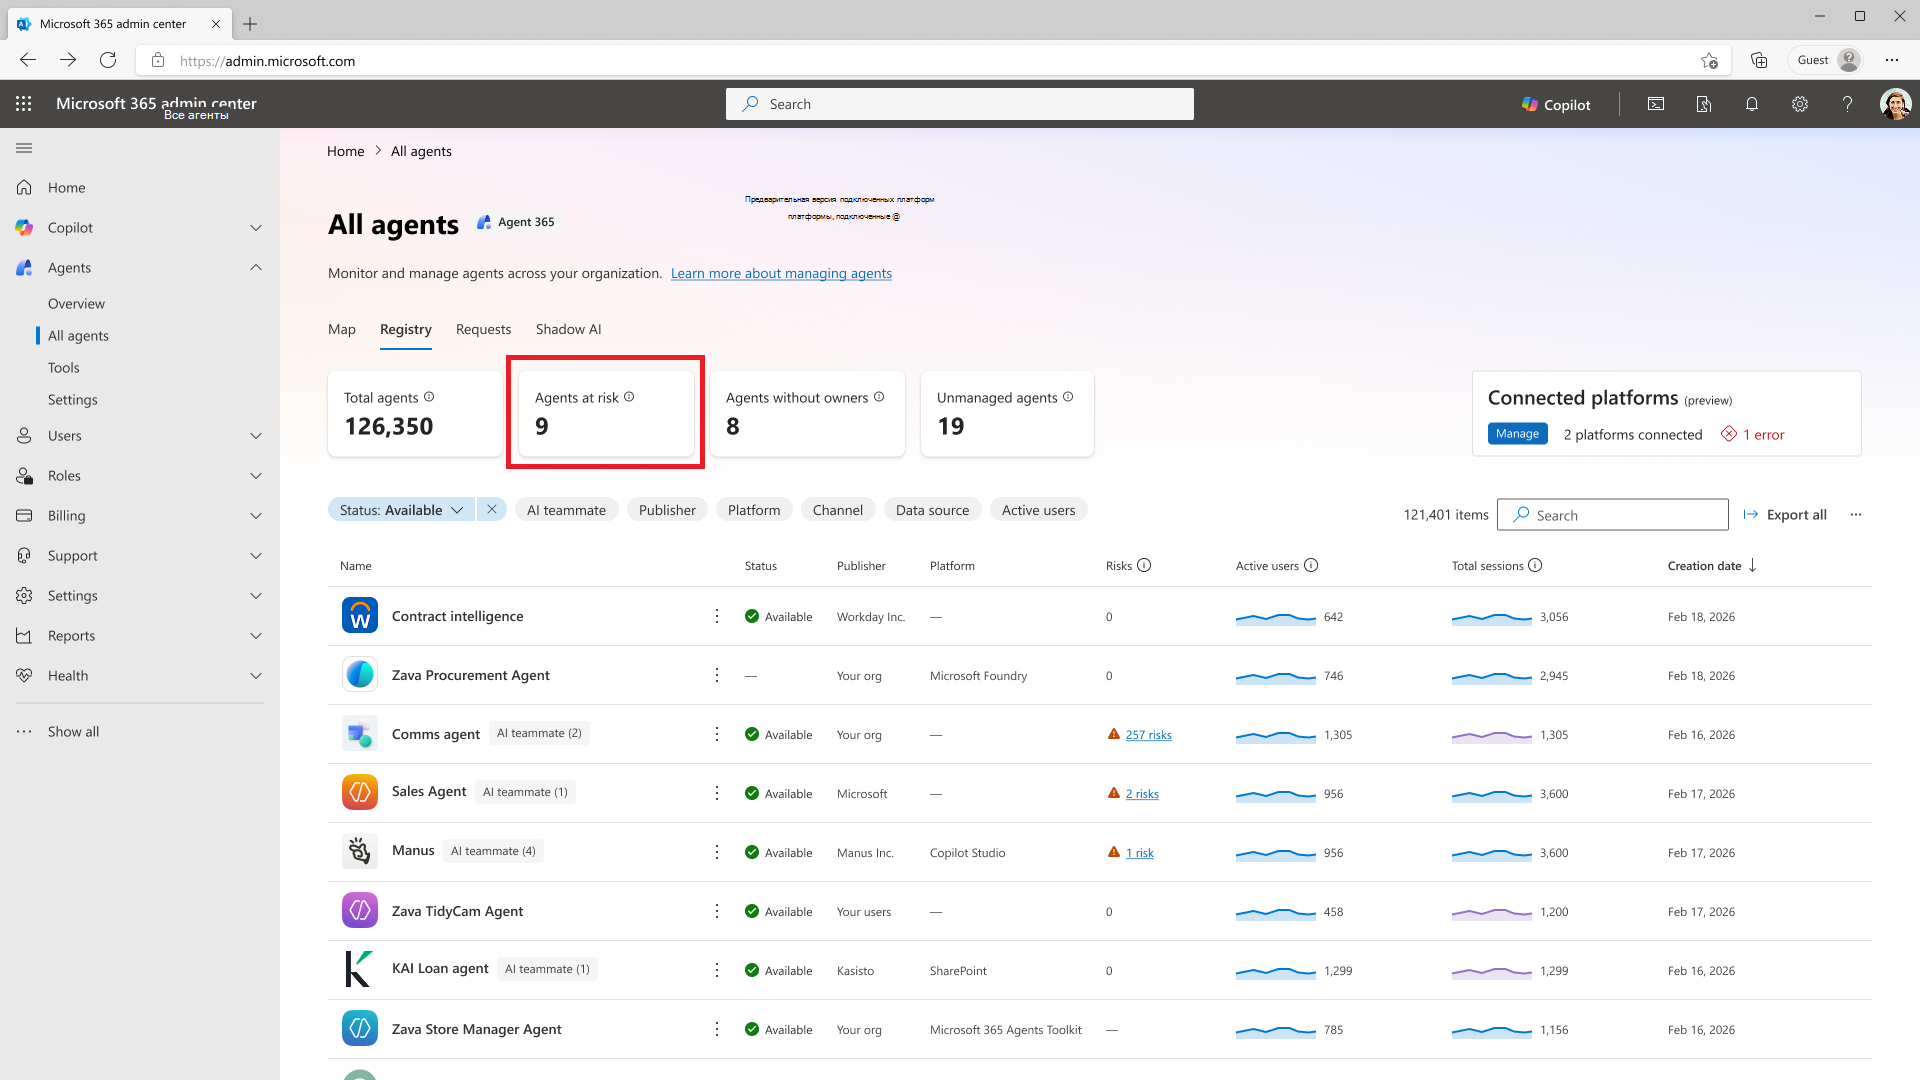Open the app launcher waffle icon
The image size is (1920, 1080).
(x=24, y=104)
